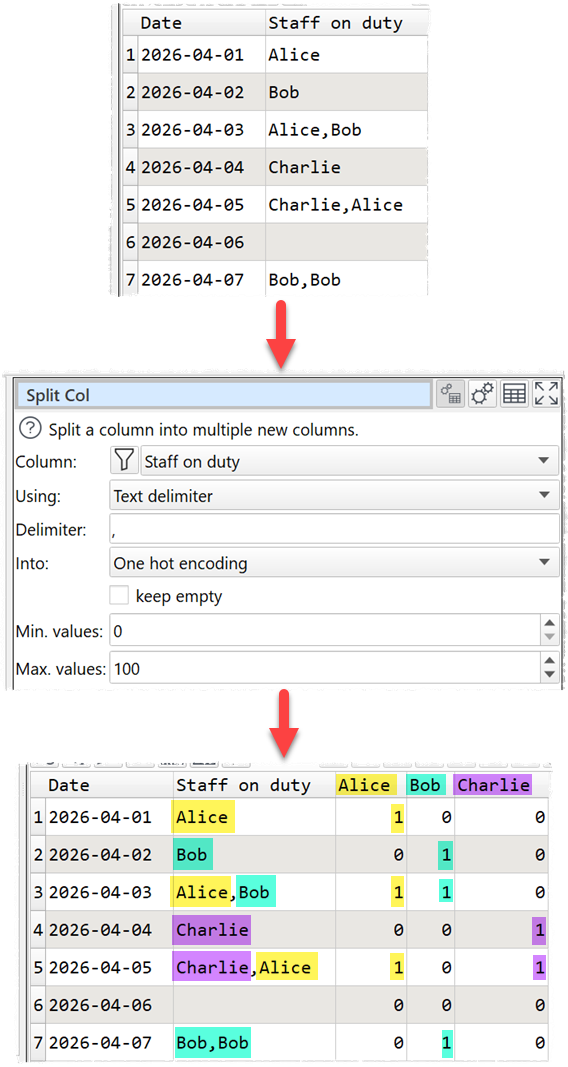Select the Bob column value for 2026-04-03
Viewport: 568px width, 1067px height.
point(431,891)
